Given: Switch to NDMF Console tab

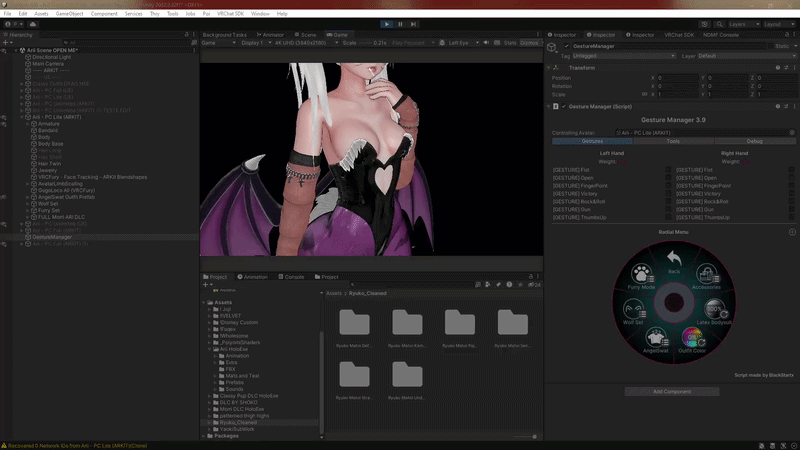Looking at the screenshot, I should coord(720,35).
